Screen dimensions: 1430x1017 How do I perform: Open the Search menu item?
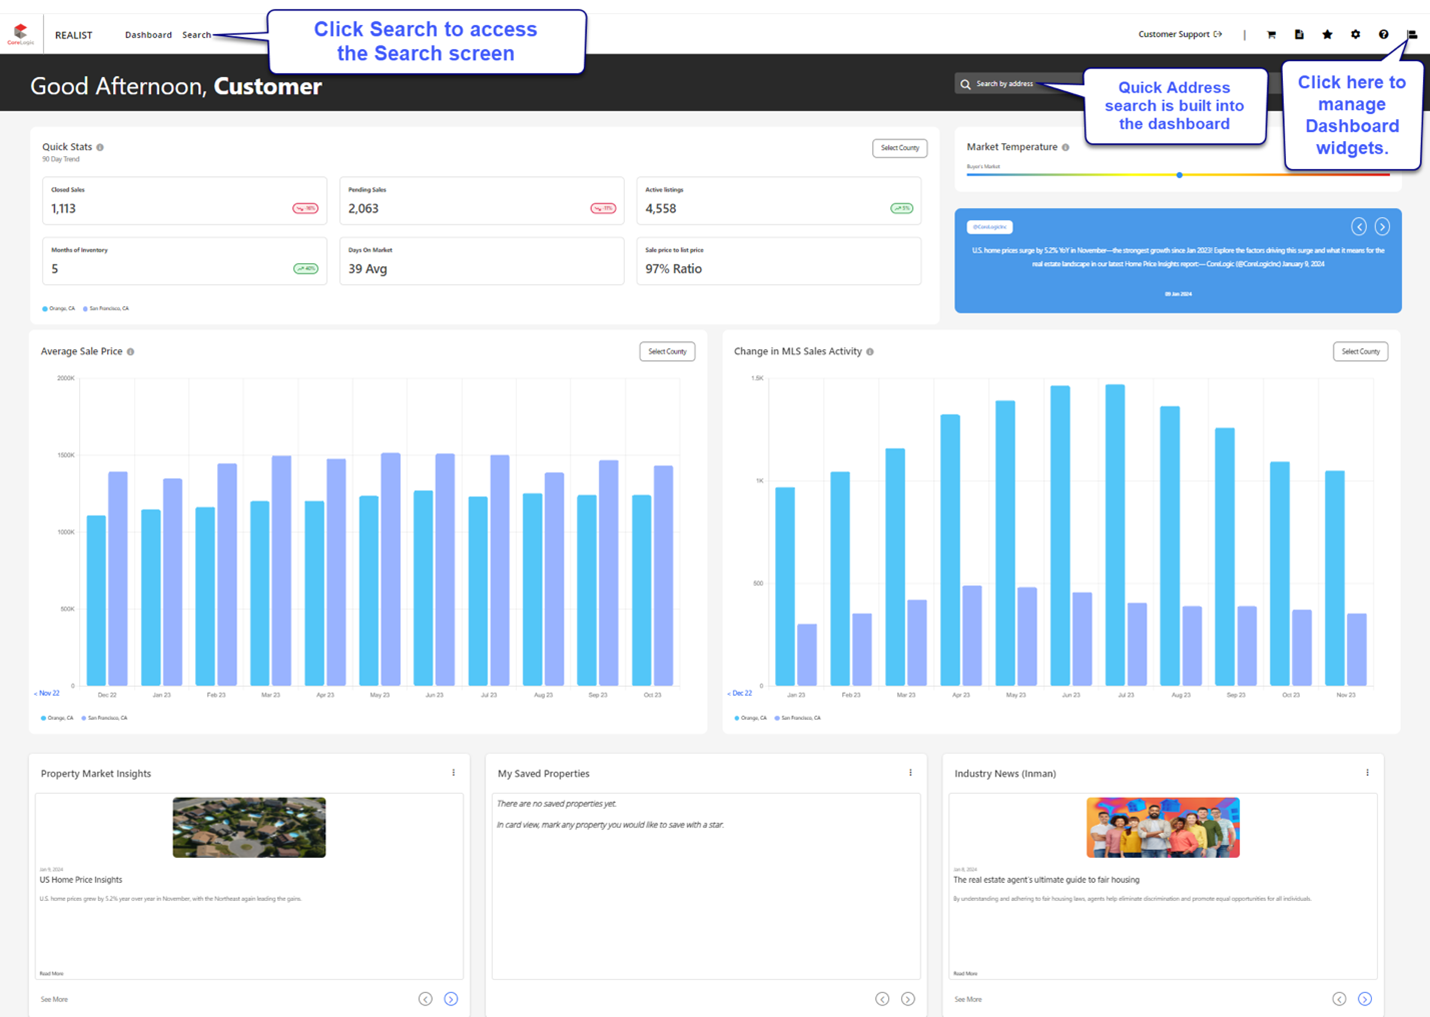click(196, 35)
